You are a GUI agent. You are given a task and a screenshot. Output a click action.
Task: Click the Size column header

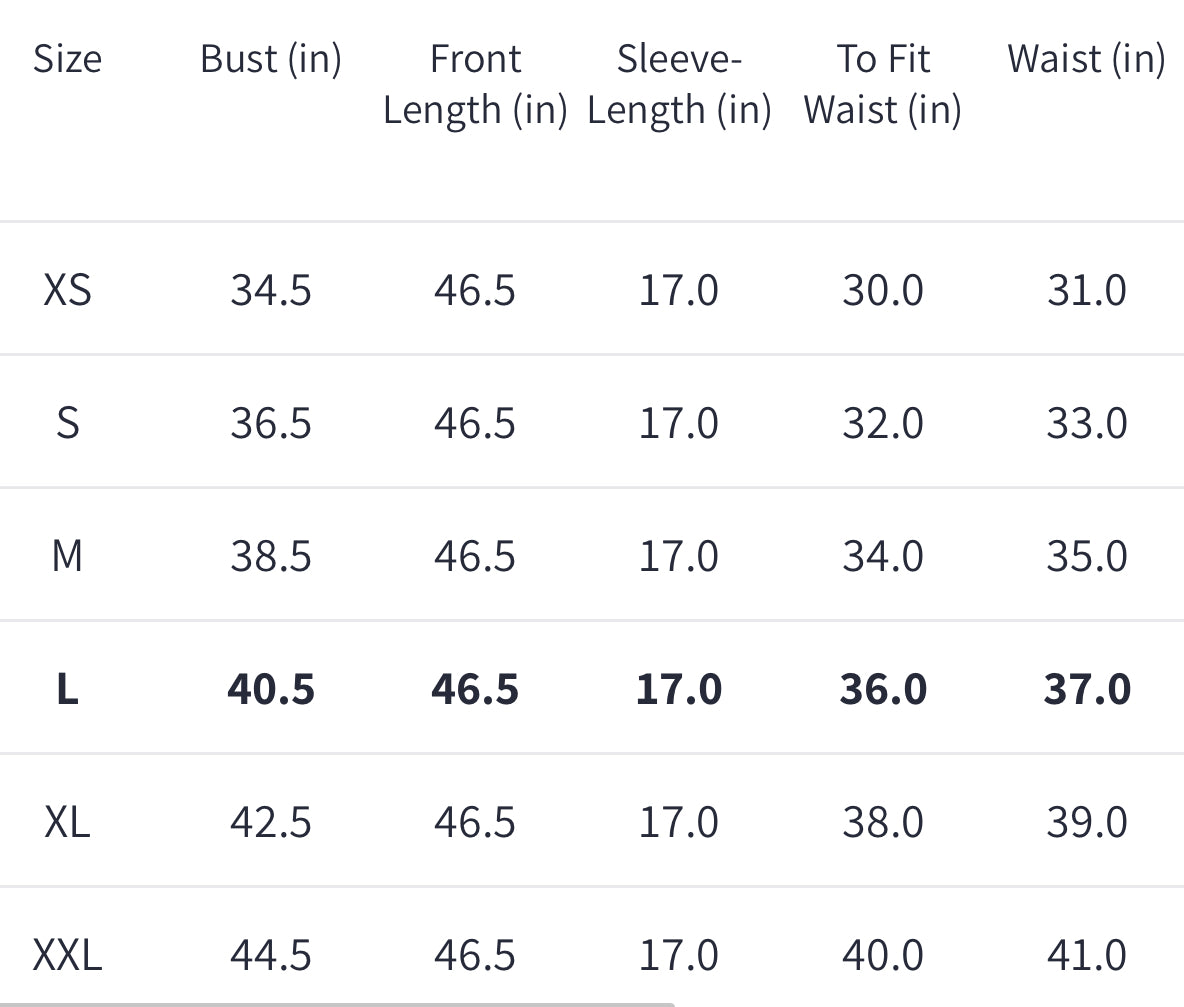pos(67,59)
